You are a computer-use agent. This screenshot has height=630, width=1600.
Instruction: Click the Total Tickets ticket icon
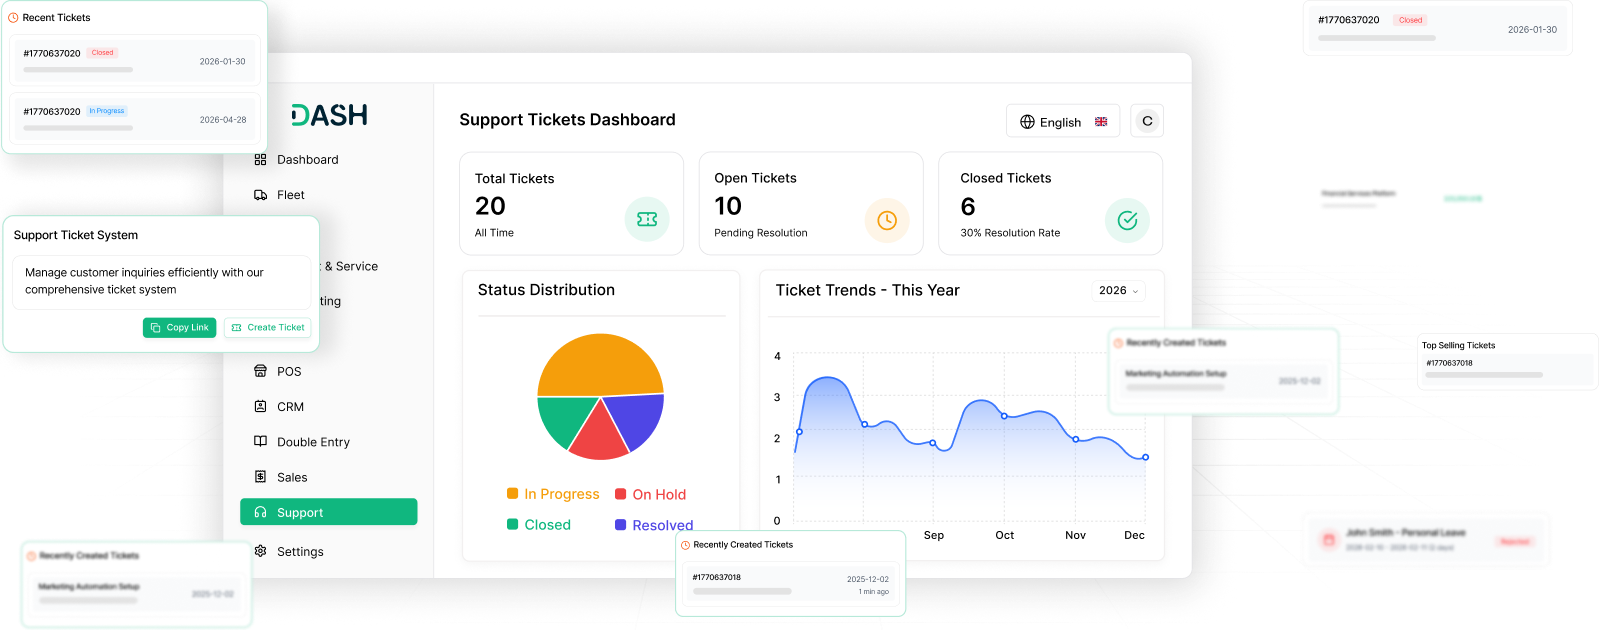647,219
